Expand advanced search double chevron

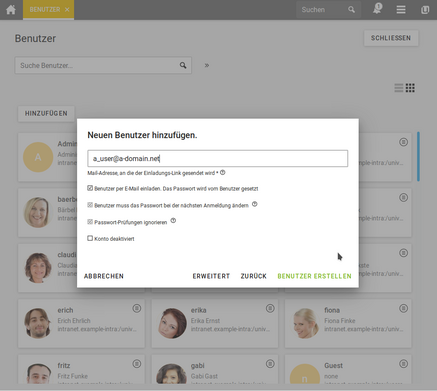pos(207,65)
